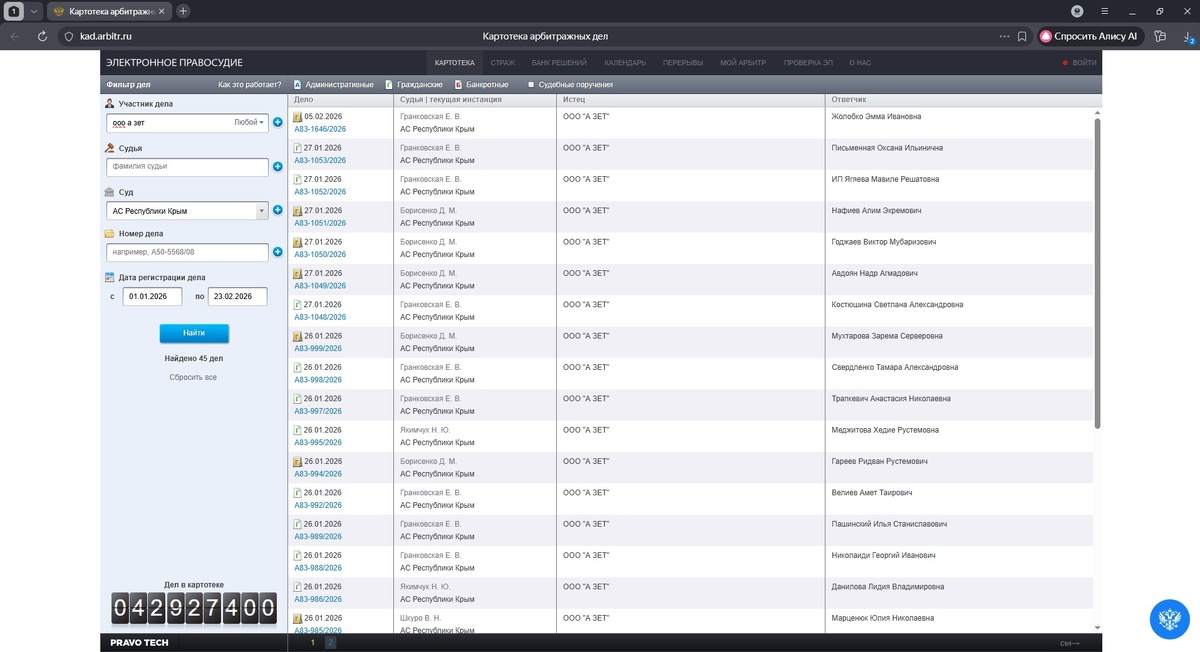Click Сбросить все reset link

click(x=193, y=377)
